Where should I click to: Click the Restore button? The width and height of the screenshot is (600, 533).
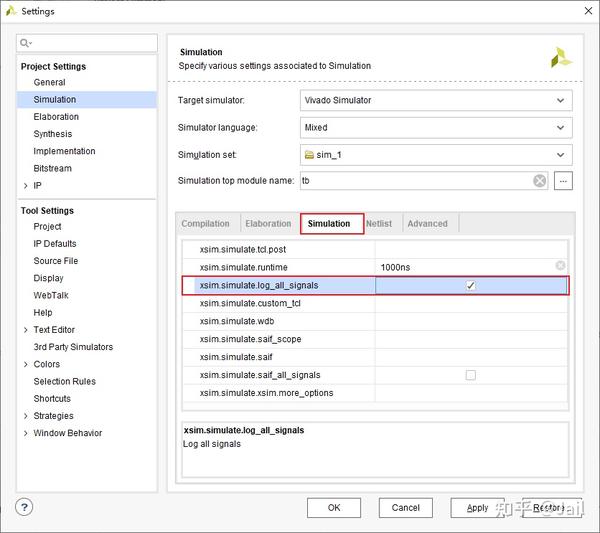[551, 508]
